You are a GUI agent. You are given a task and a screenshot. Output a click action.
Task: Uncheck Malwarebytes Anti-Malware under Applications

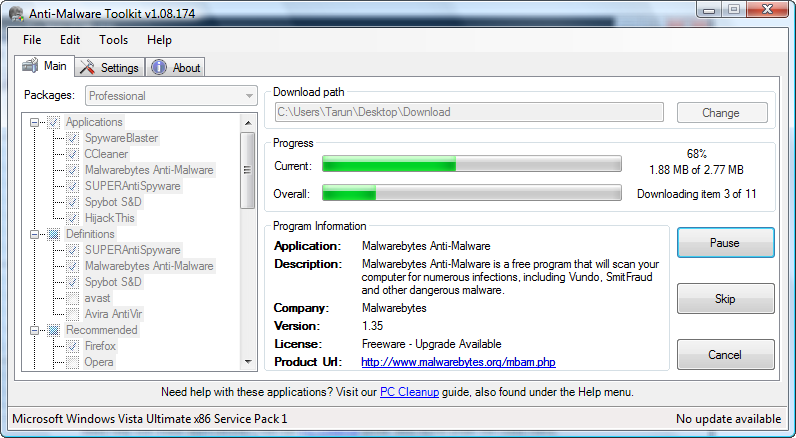(73, 170)
